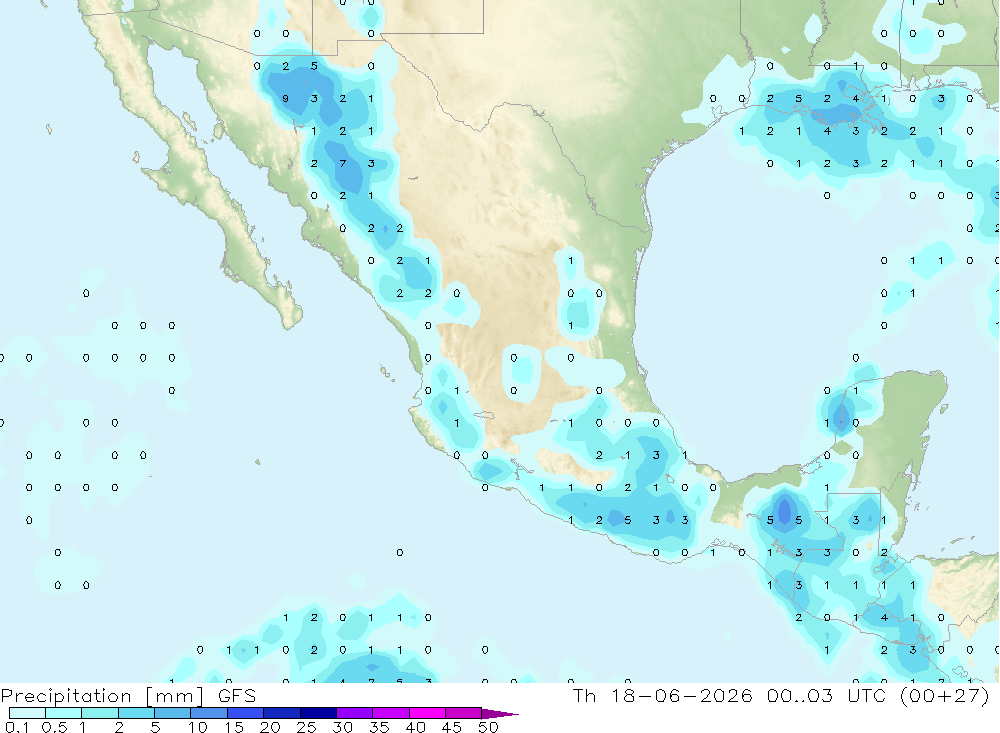
Task: Select the 35–40 mm legend color swatch
Action: click(391, 713)
